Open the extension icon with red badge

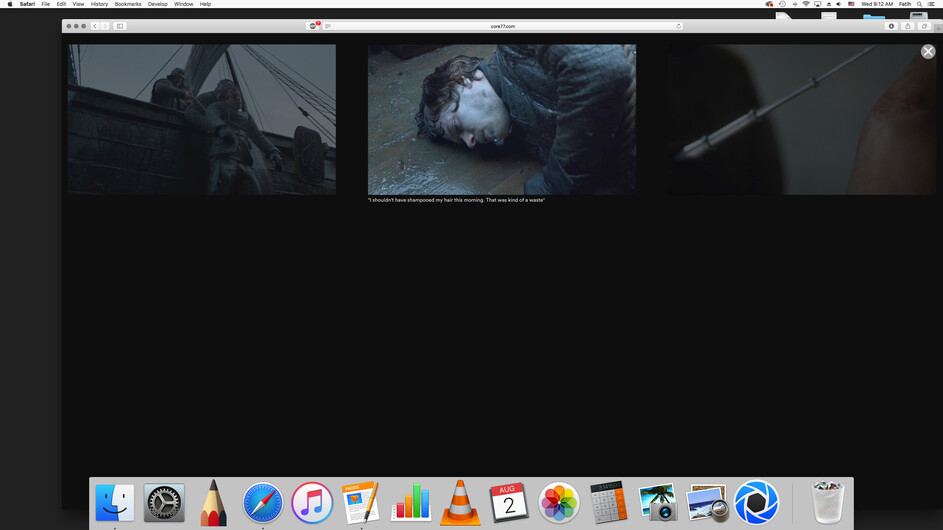coord(313,26)
